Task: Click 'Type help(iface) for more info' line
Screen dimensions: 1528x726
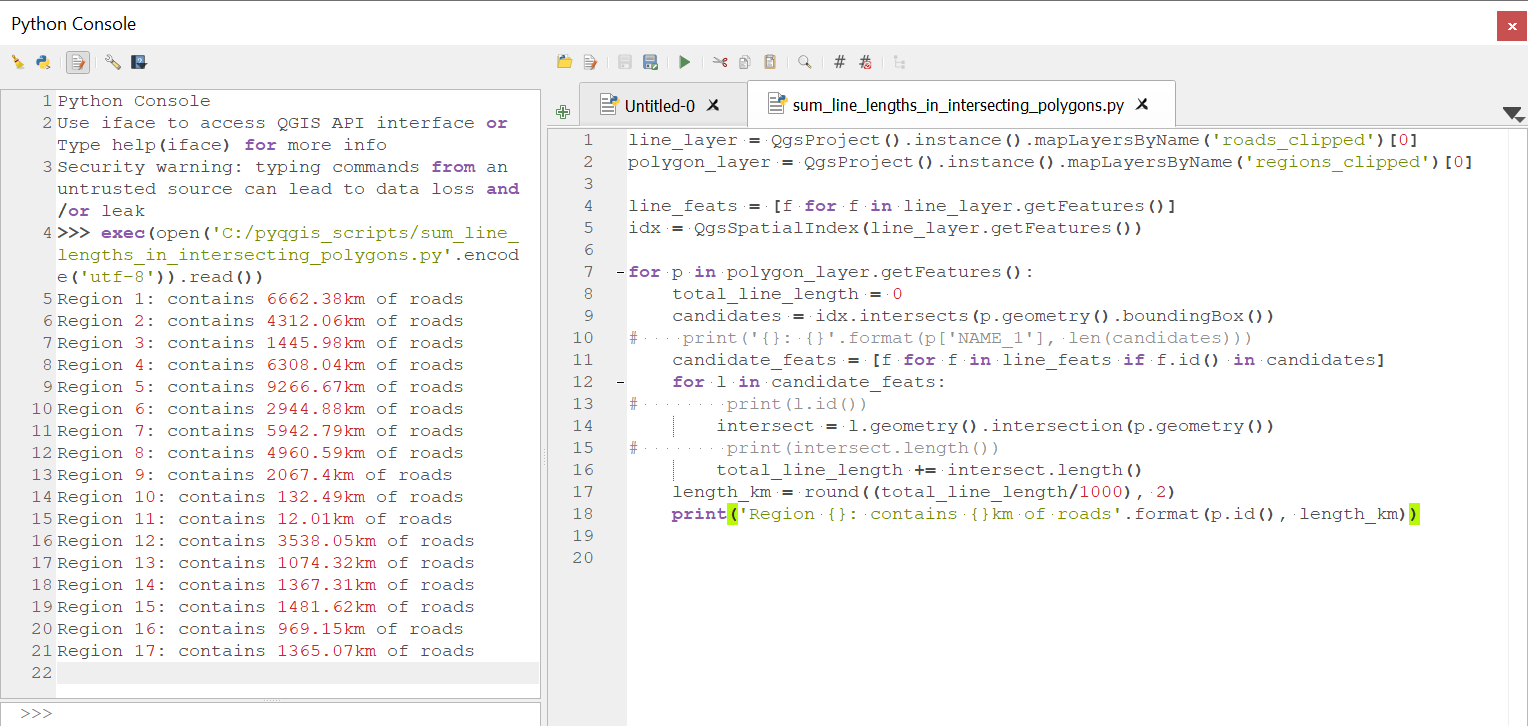Action: point(222,145)
